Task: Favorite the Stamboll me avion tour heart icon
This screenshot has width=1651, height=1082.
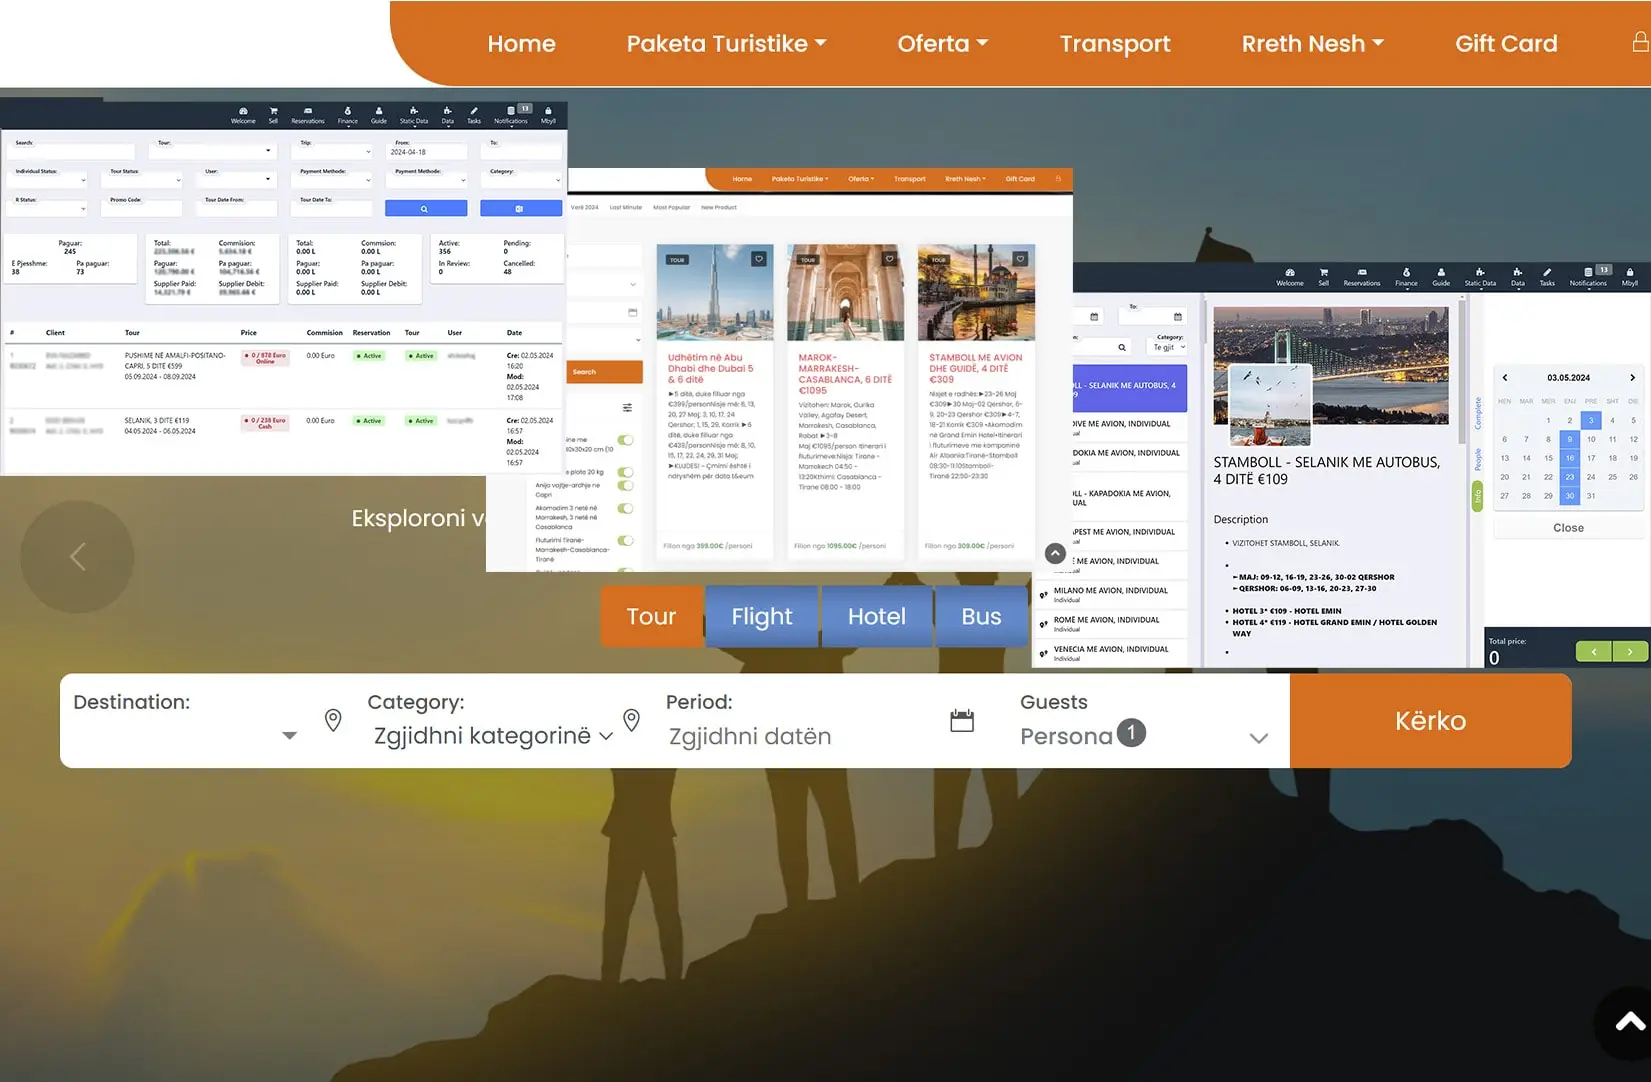Action: [1020, 259]
